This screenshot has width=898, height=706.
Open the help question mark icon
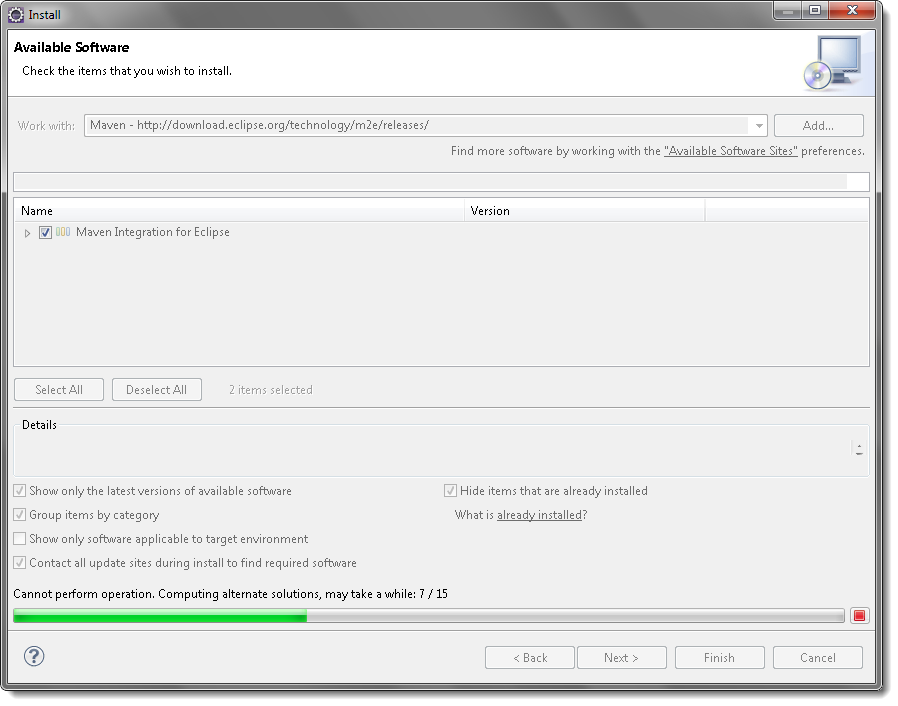[34, 656]
